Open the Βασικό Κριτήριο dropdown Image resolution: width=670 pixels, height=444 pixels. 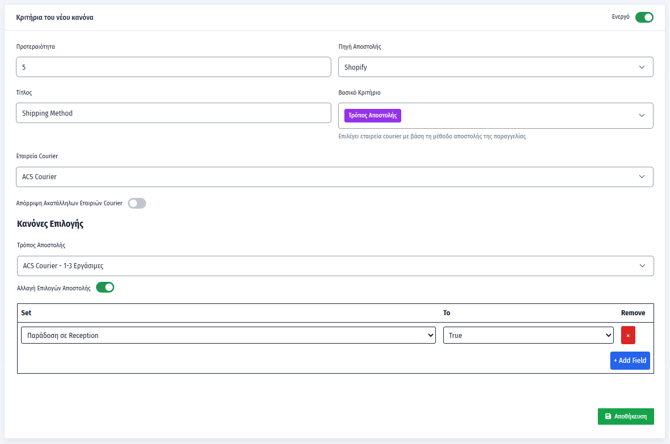496,115
